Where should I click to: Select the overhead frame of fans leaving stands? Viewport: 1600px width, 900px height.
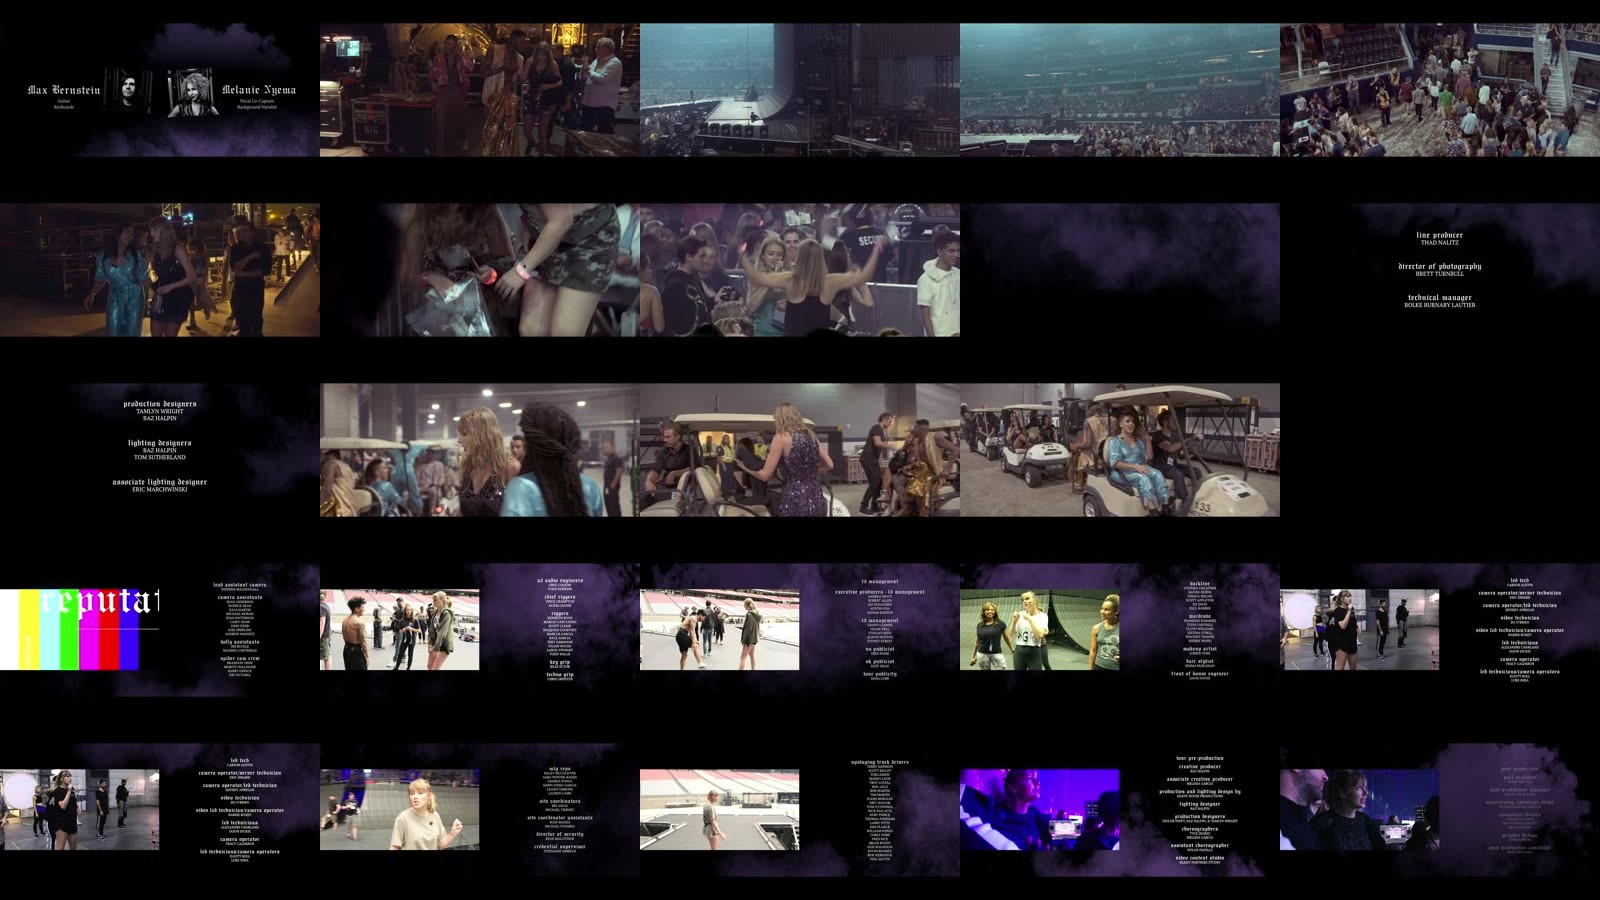(x=1440, y=90)
